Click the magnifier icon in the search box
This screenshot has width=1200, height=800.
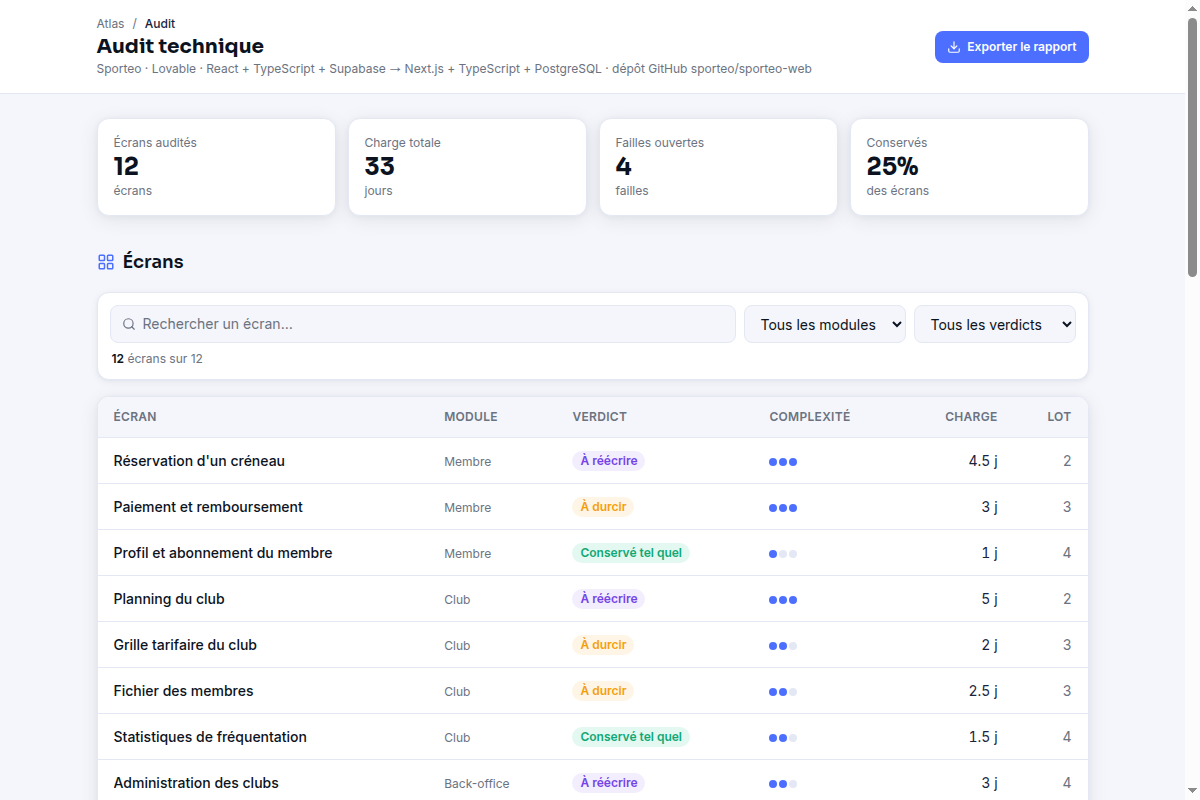129,324
